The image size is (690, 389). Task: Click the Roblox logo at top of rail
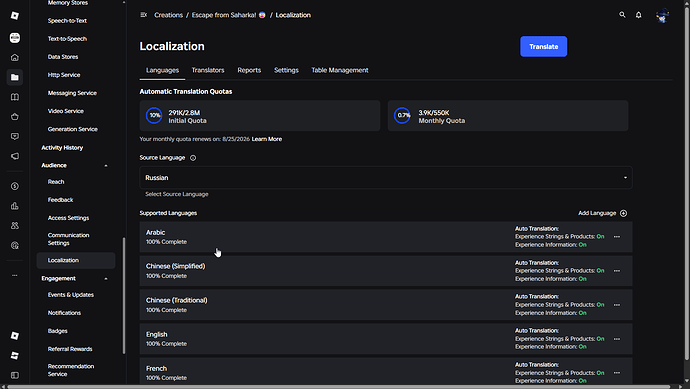(x=15, y=16)
